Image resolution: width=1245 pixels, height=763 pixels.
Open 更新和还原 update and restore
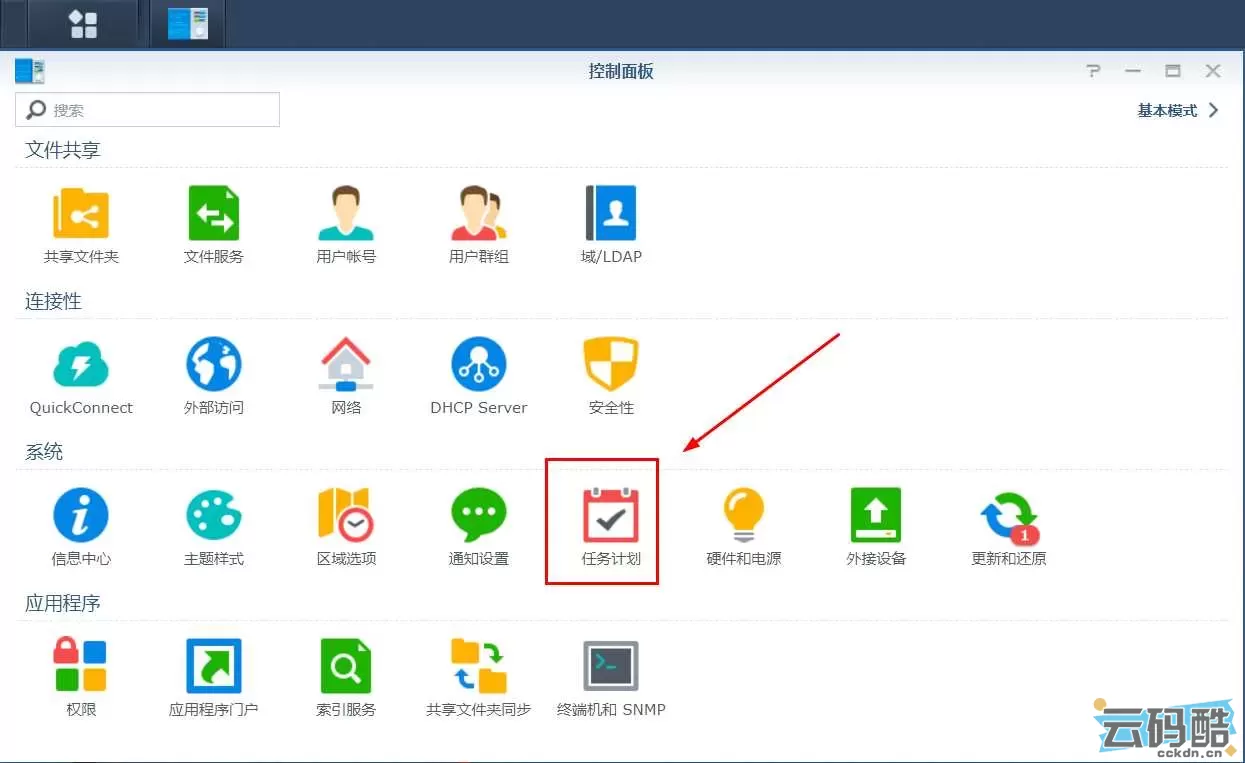(1008, 515)
